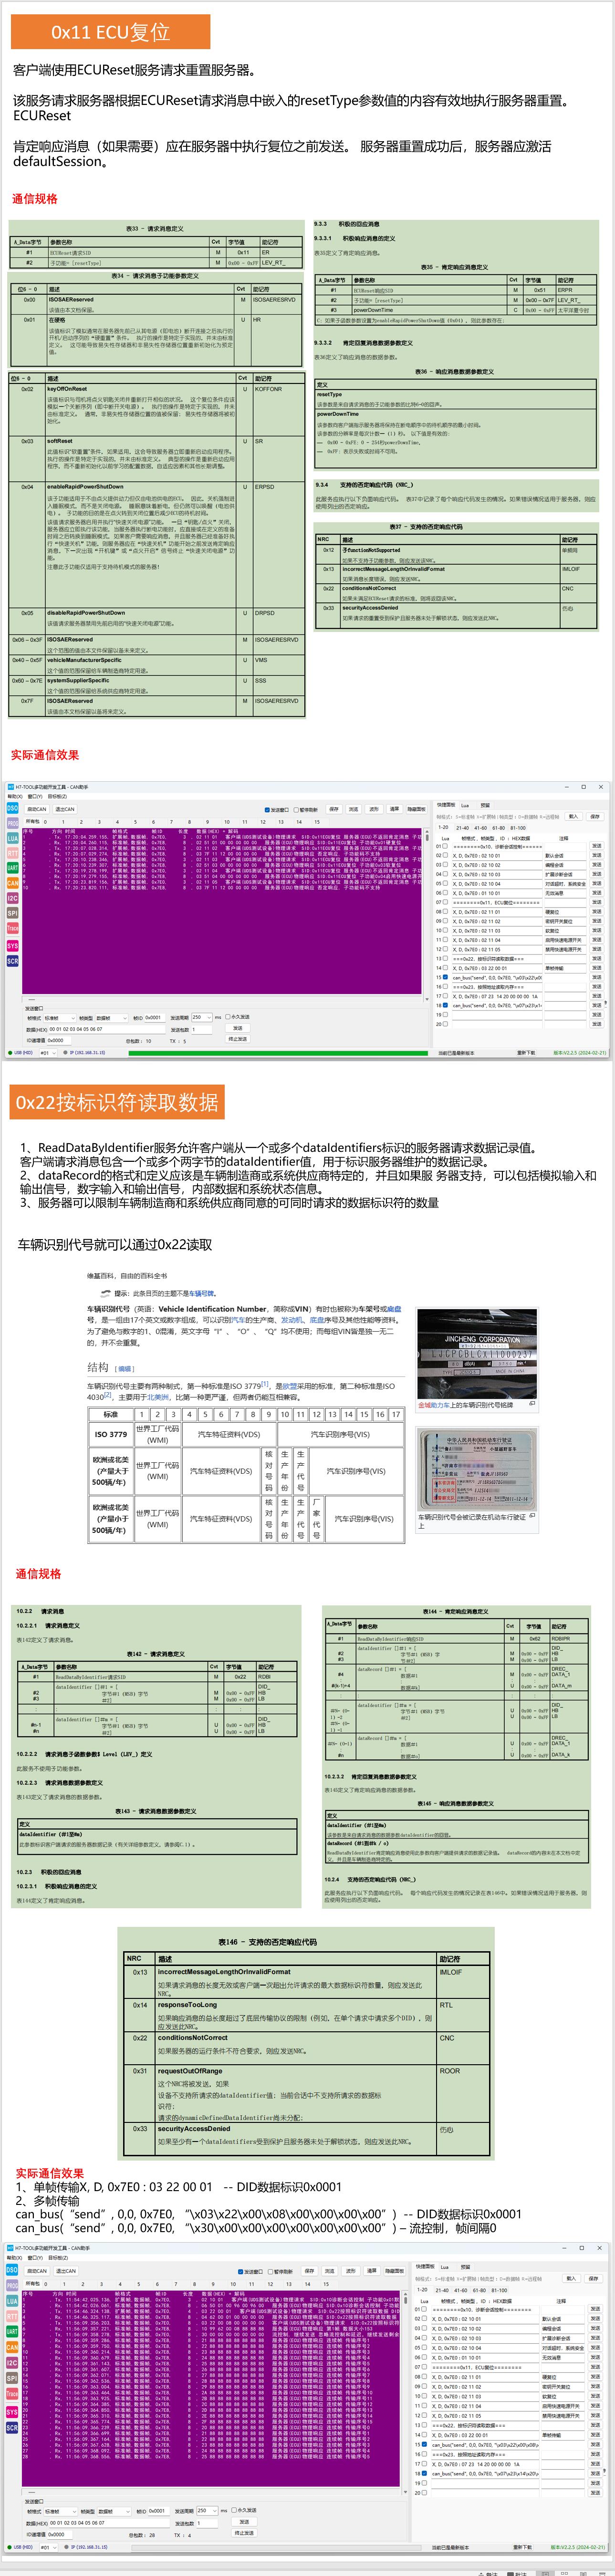Image resolution: width=615 pixels, height=2576 pixels.
Task: Open 目标板 menu in first HT-TOOL window
Action: 56,797
